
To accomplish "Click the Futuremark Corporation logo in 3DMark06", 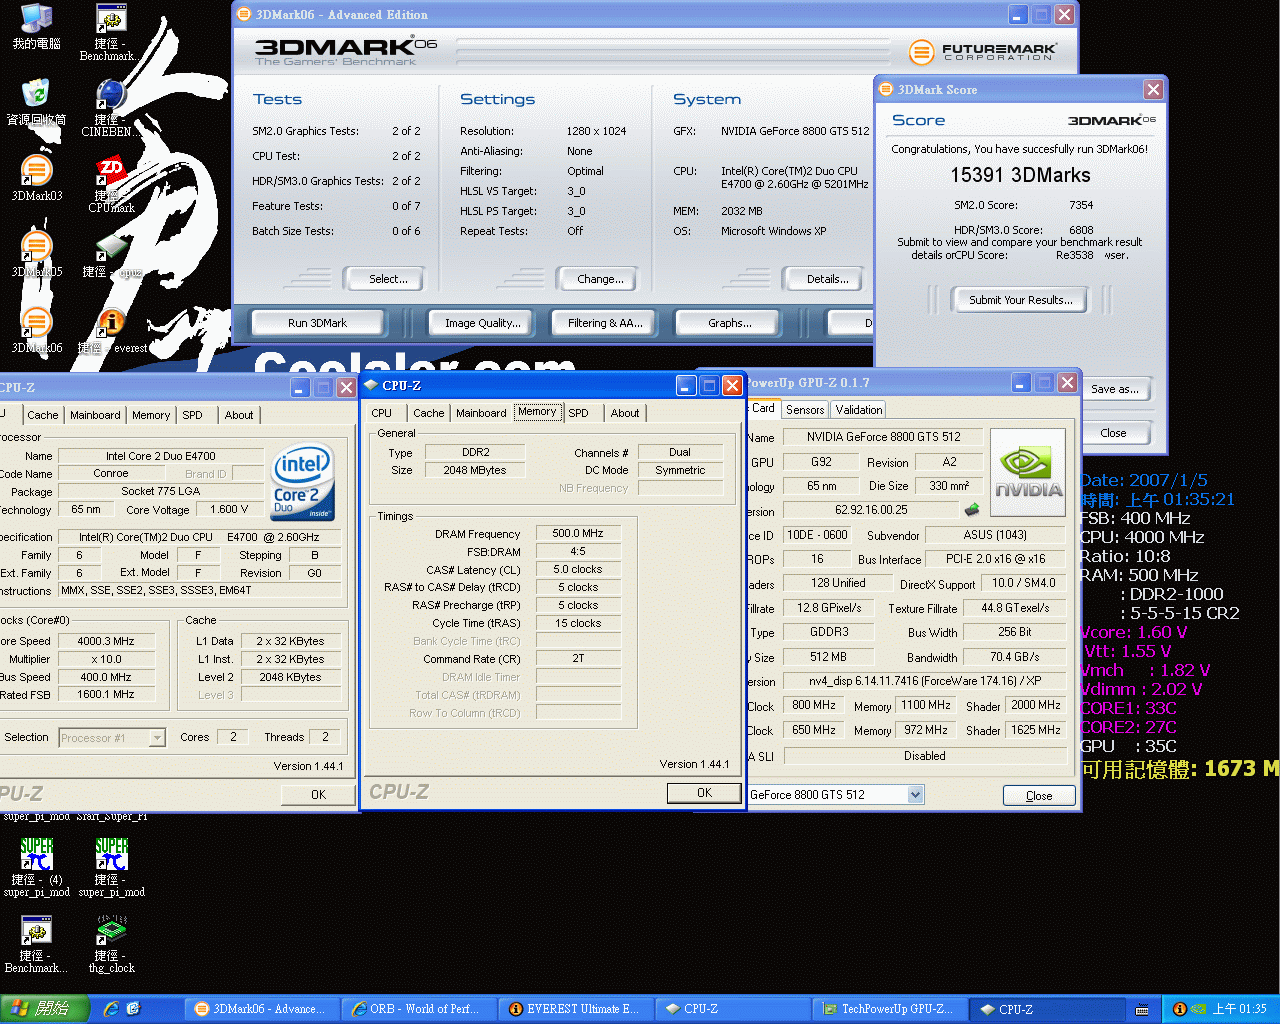I will (982, 51).
